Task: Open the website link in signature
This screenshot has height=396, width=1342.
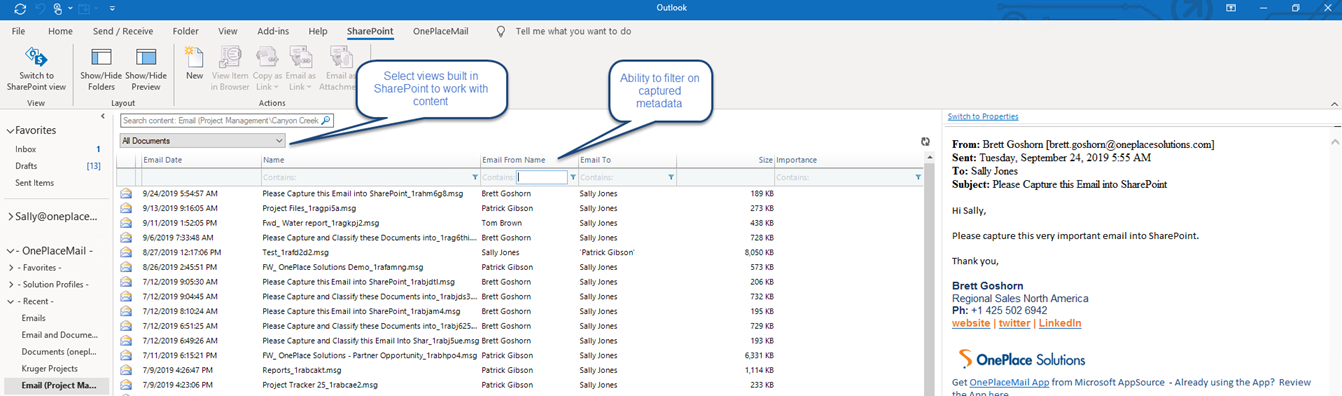Action: (971, 323)
